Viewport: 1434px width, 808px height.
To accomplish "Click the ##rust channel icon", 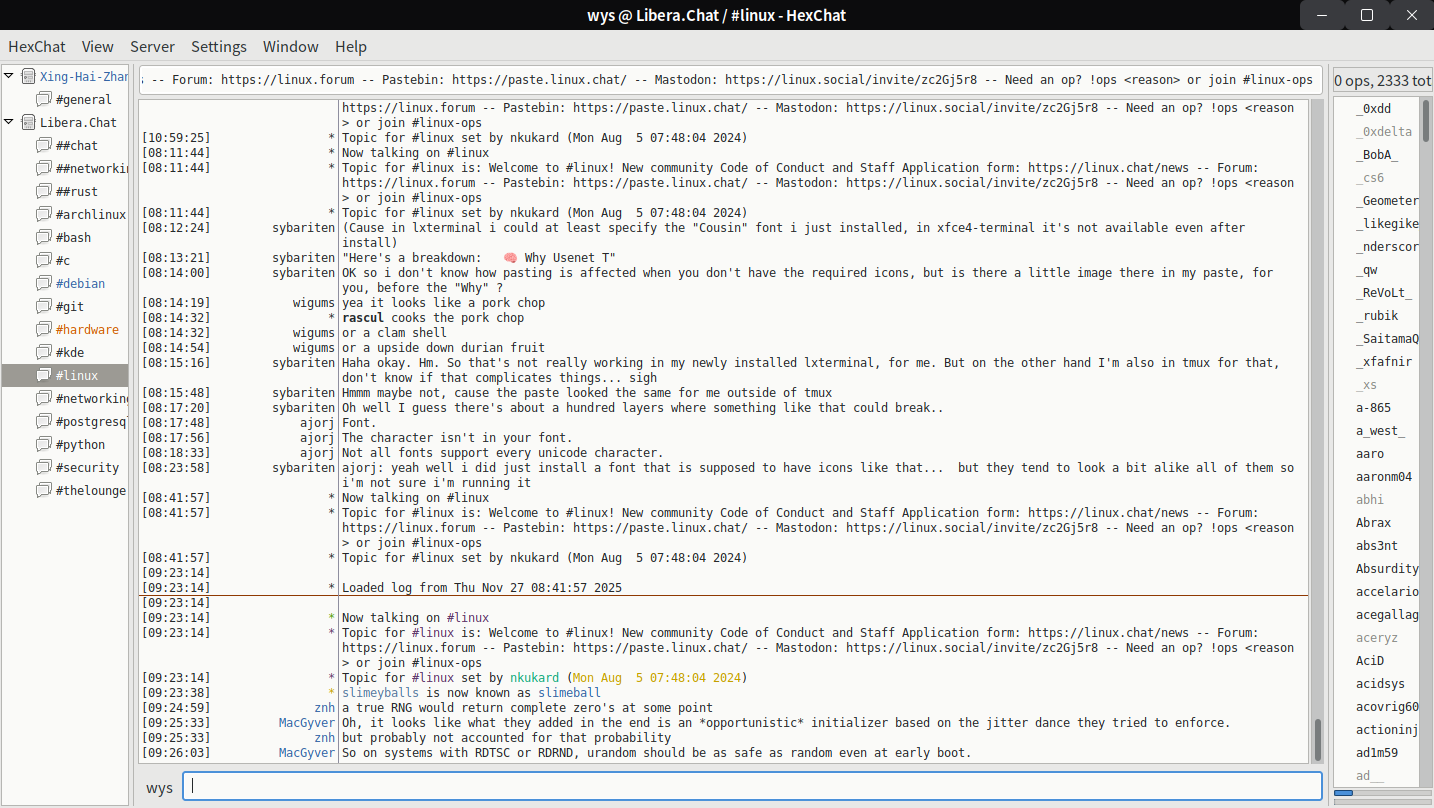I will [x=43, y=191].
